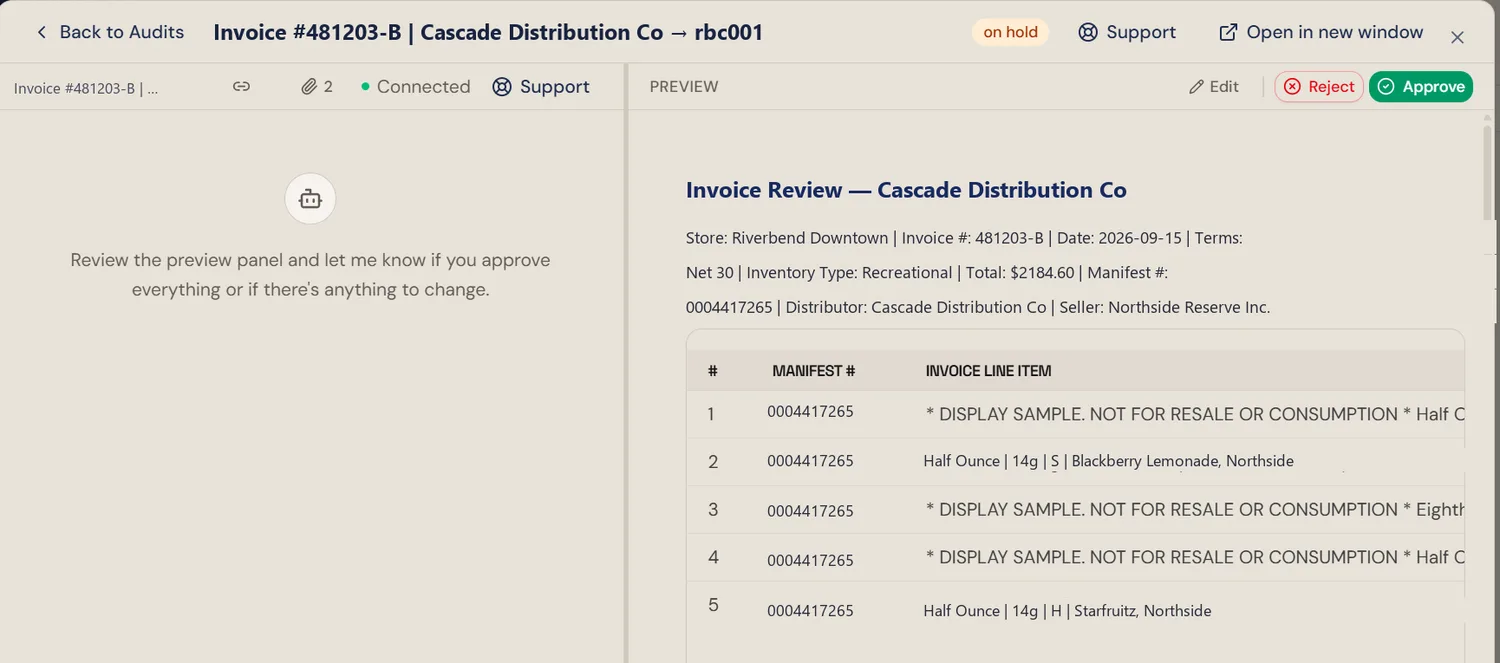1500x663 pixels.
Task: Click the Invoice #481203-B breadcrumb in left panel
Action: pyautogui.click(x=86, y=88)
